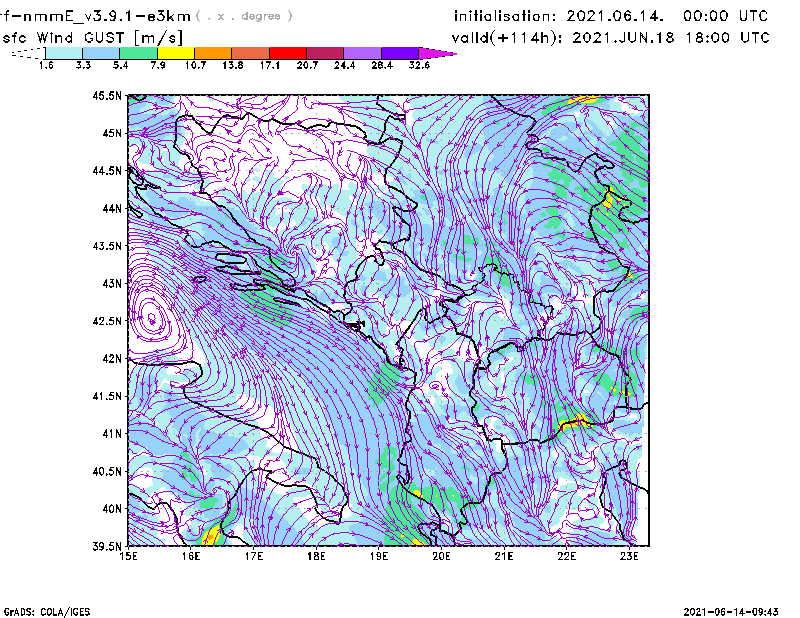Click the '( . x . degree )' grey text
The height and width of the screenshot is (618, 800).
244,16
